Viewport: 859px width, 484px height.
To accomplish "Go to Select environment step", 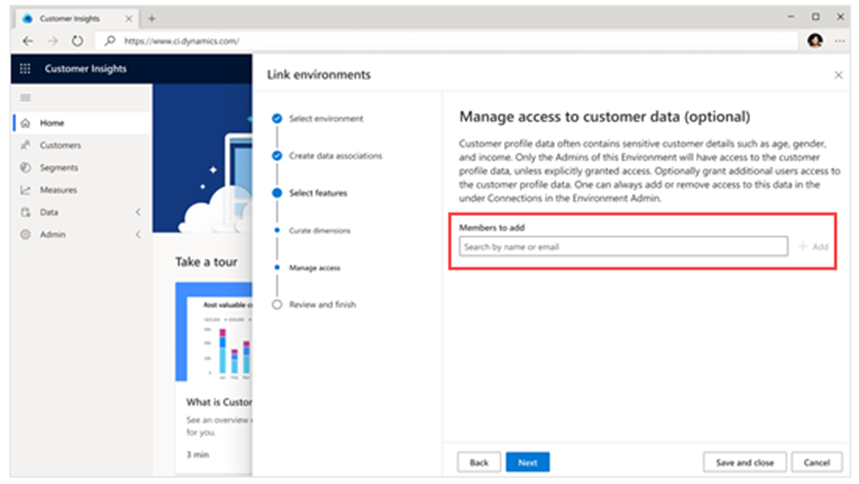I will (326, 118).
